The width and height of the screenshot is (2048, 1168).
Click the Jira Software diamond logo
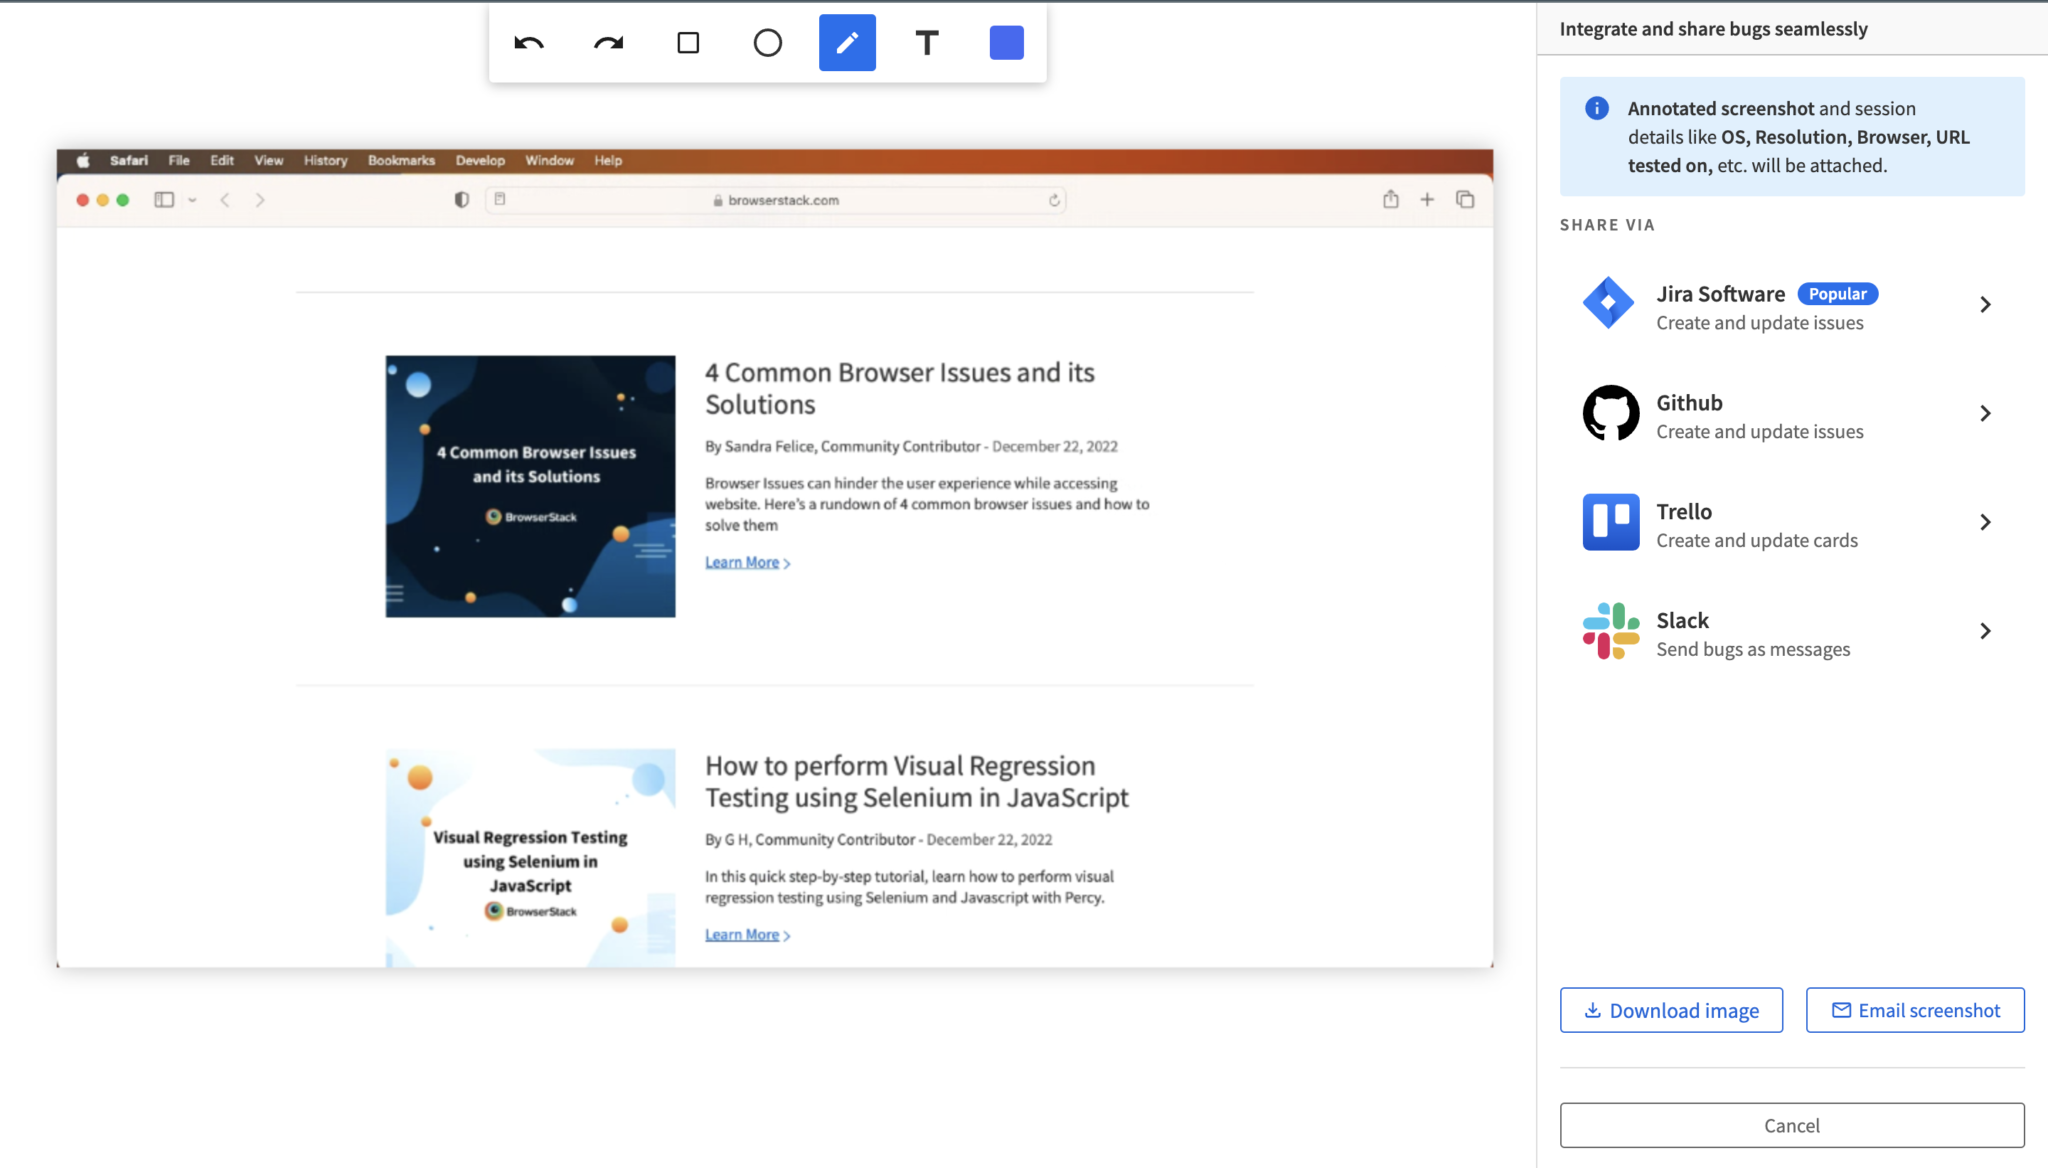click(x=1609, y=303)
